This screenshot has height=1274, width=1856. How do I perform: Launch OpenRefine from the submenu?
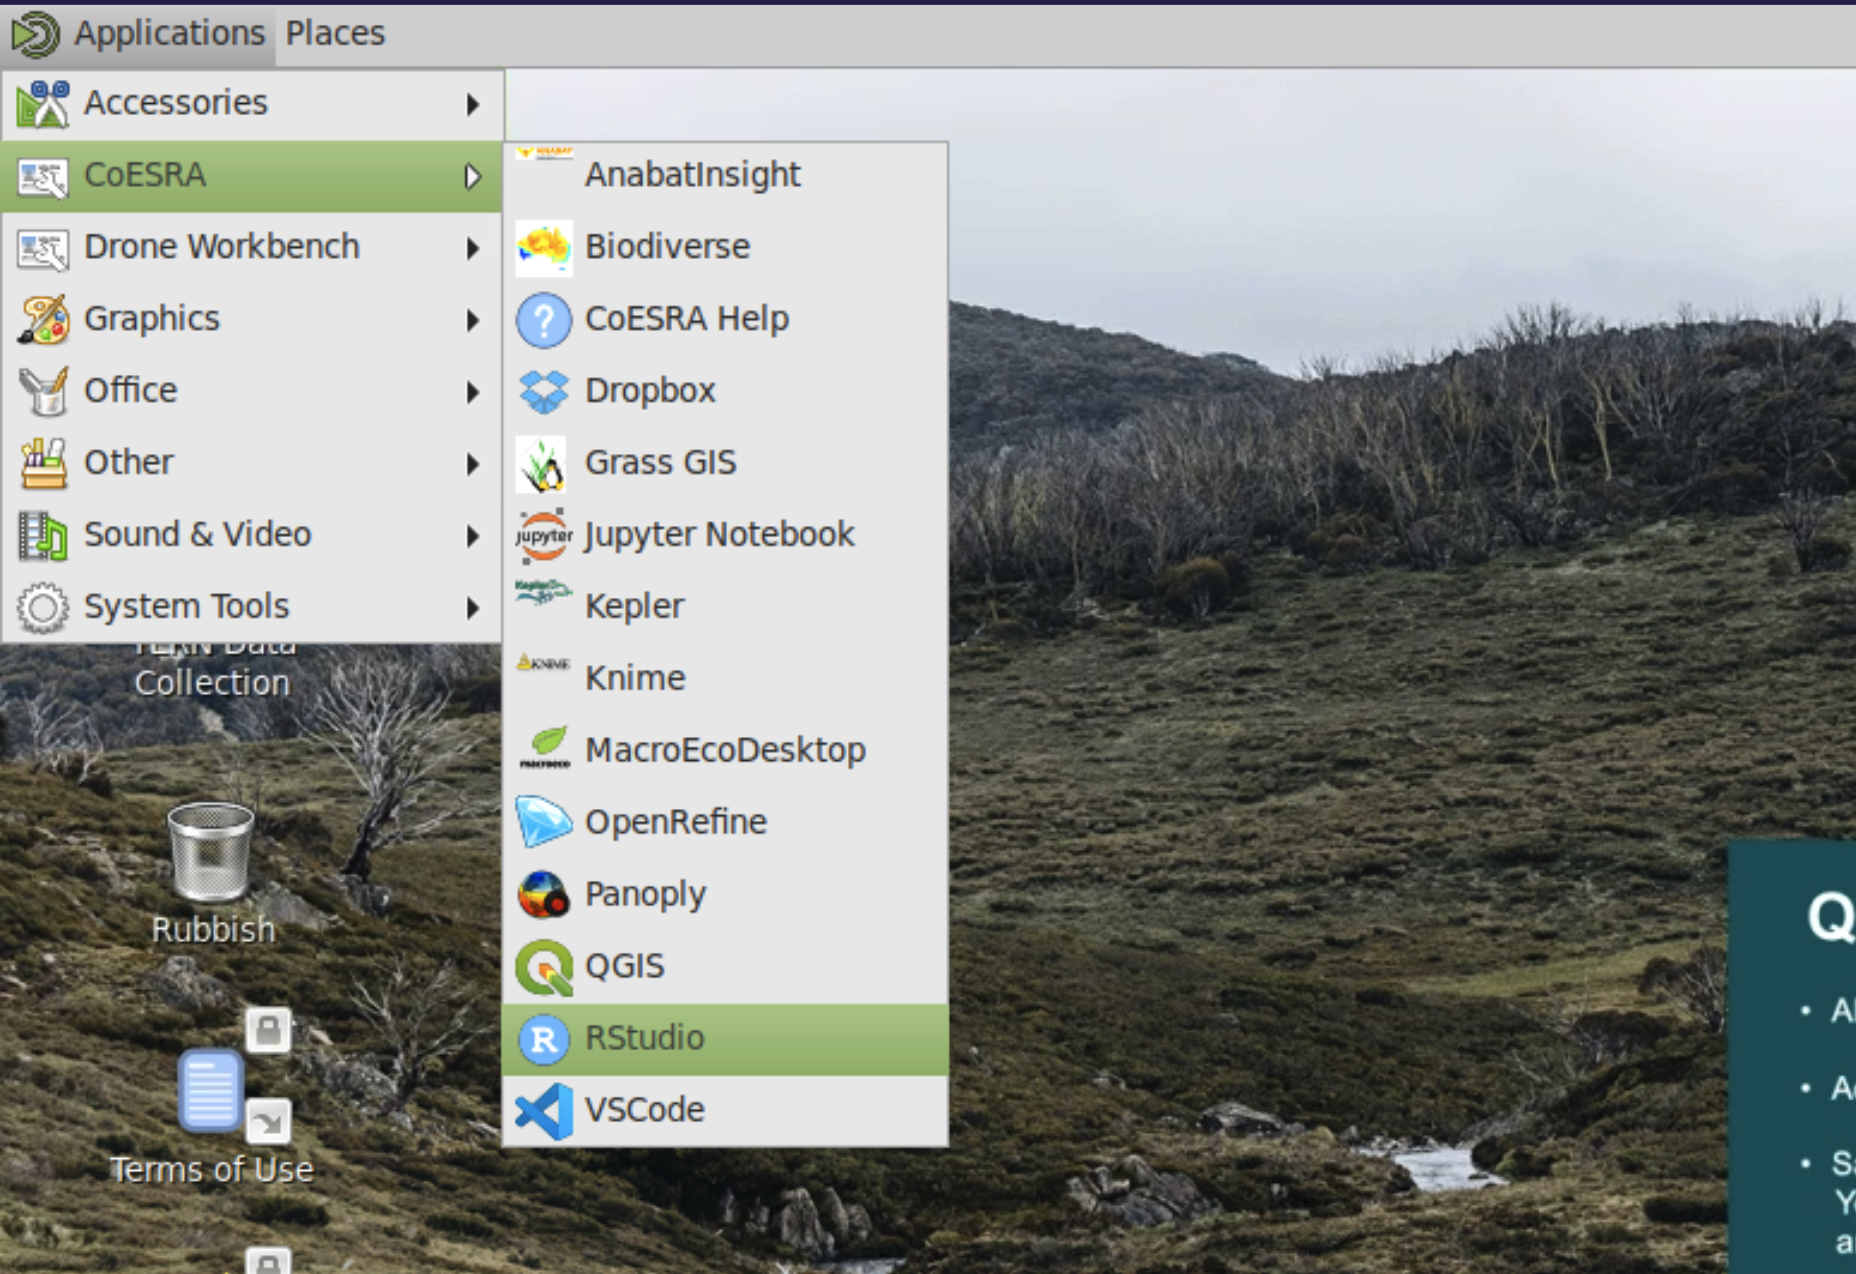726,823
